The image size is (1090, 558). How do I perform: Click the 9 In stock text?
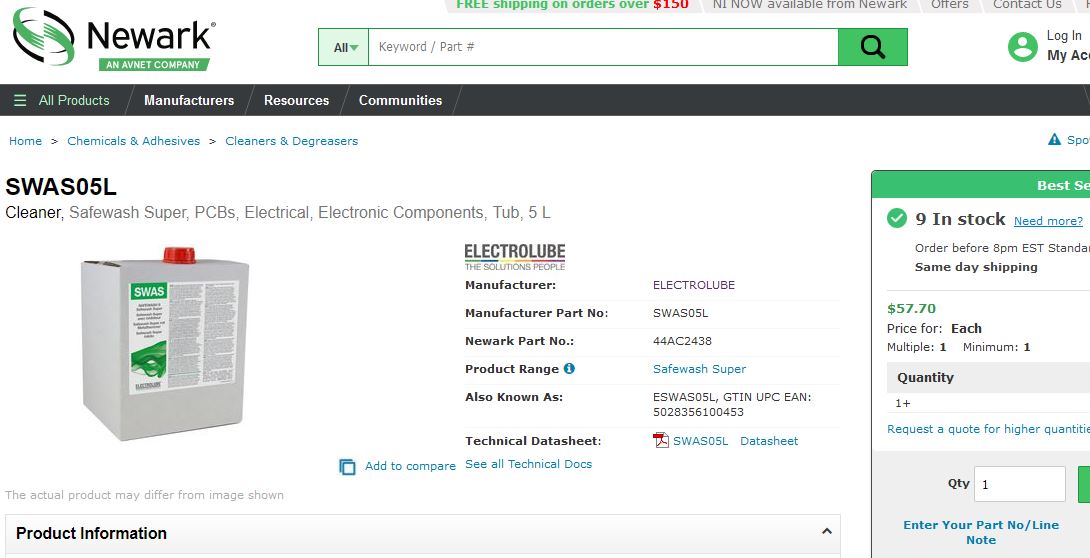(x=960, y=219)
